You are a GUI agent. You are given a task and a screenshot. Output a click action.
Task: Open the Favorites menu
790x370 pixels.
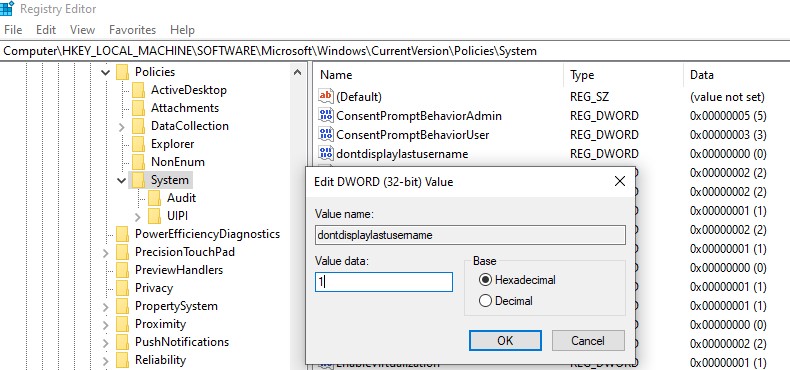pyautogui.click(x=133, y=30)
